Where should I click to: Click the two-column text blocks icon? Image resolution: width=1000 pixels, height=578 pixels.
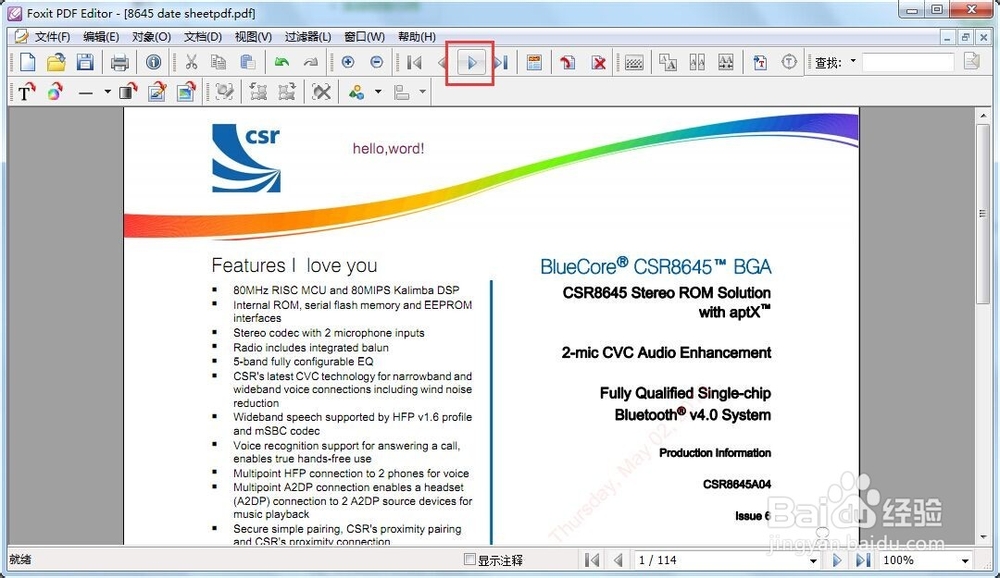[x=696, y=62]
